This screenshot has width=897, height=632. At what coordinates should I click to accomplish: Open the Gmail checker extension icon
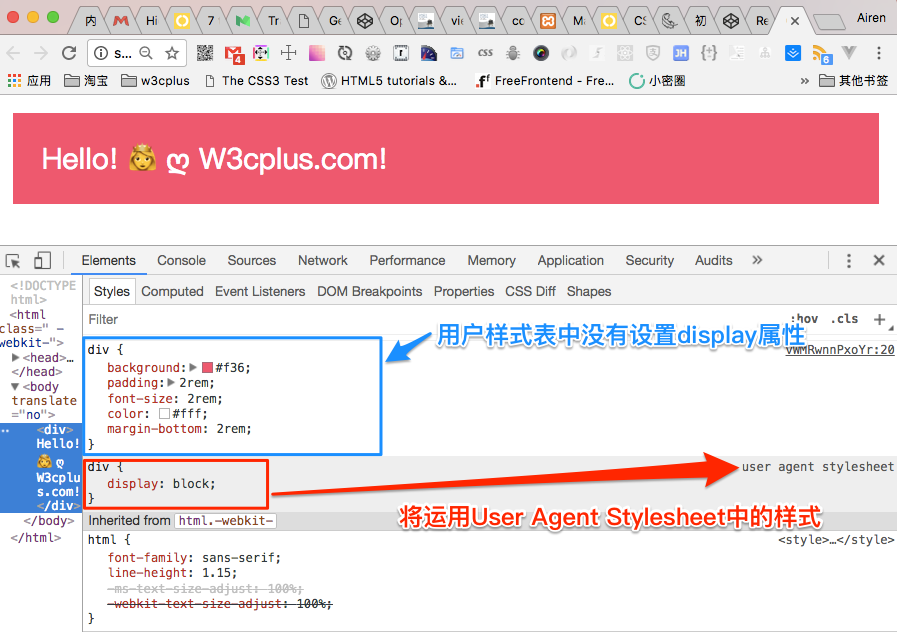(233, 54)
